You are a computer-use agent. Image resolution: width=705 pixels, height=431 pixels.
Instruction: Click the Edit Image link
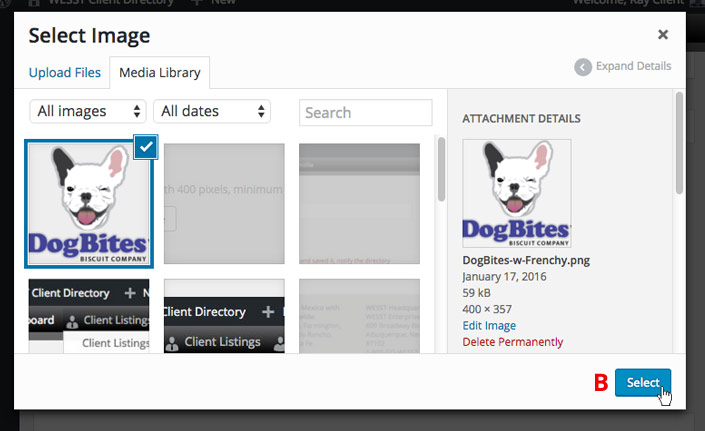[489, 325]
